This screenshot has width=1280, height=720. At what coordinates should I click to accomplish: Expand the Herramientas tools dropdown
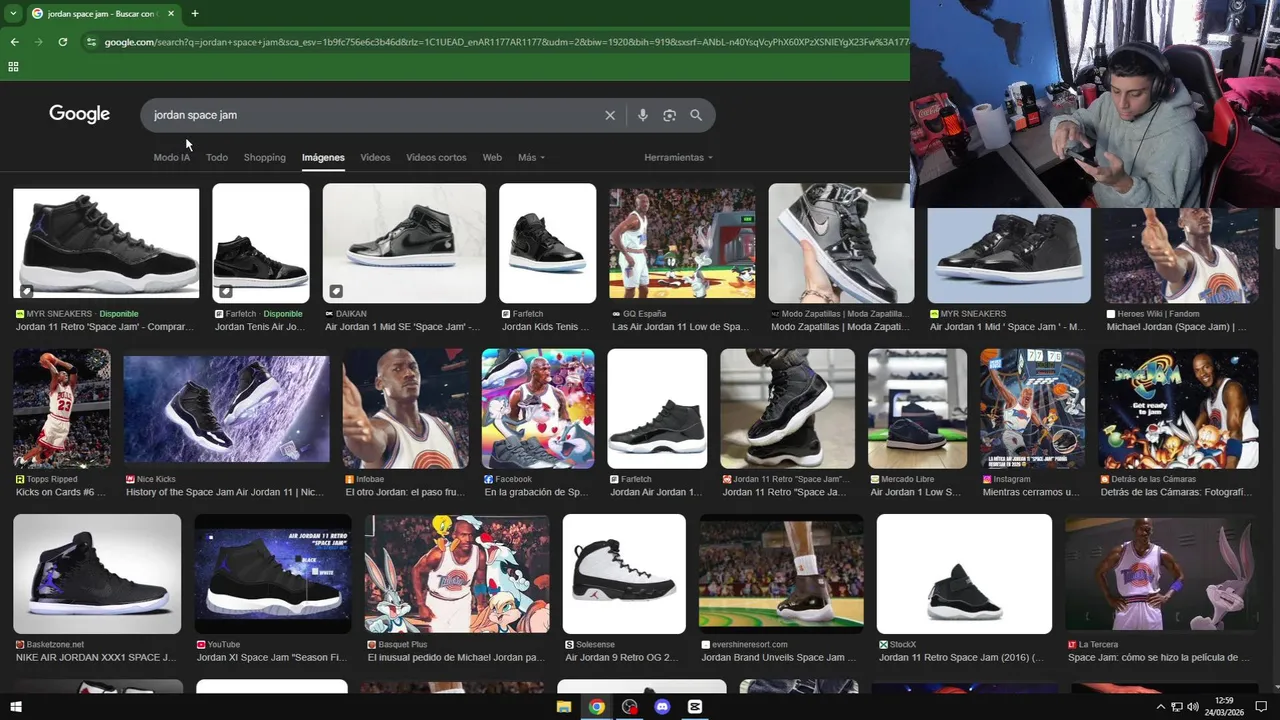click(x=679, y=157)
